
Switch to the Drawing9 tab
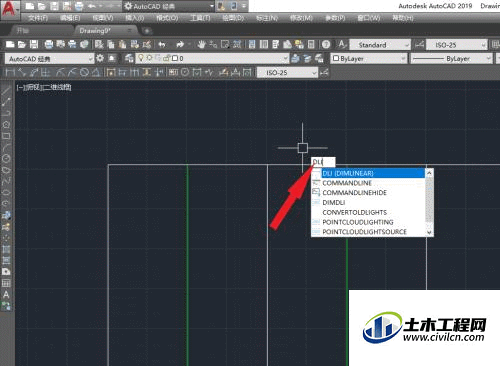95,31
